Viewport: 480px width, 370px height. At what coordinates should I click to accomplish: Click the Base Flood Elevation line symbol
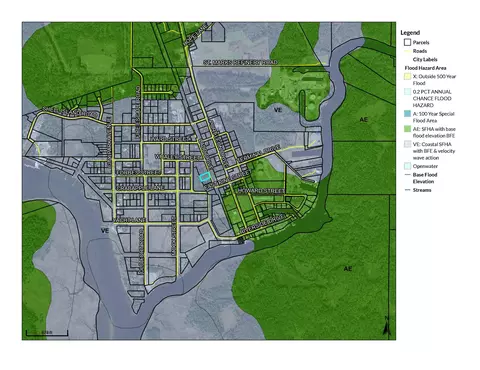407,175
